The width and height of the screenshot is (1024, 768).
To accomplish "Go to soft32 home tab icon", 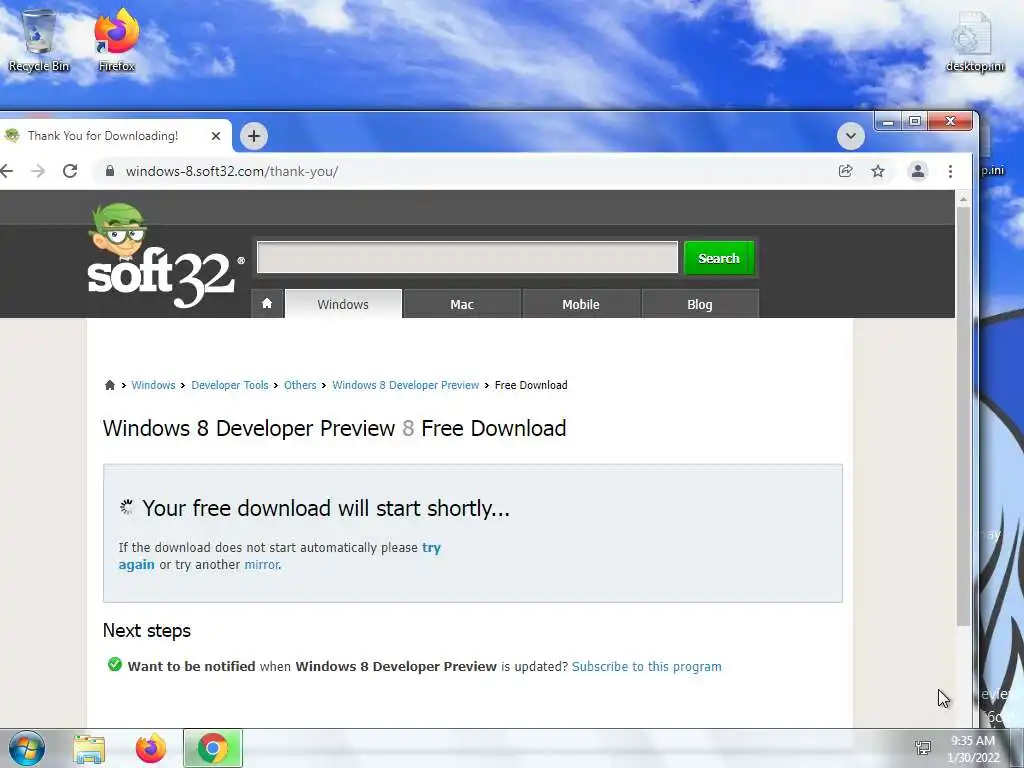I will (266, 304).
